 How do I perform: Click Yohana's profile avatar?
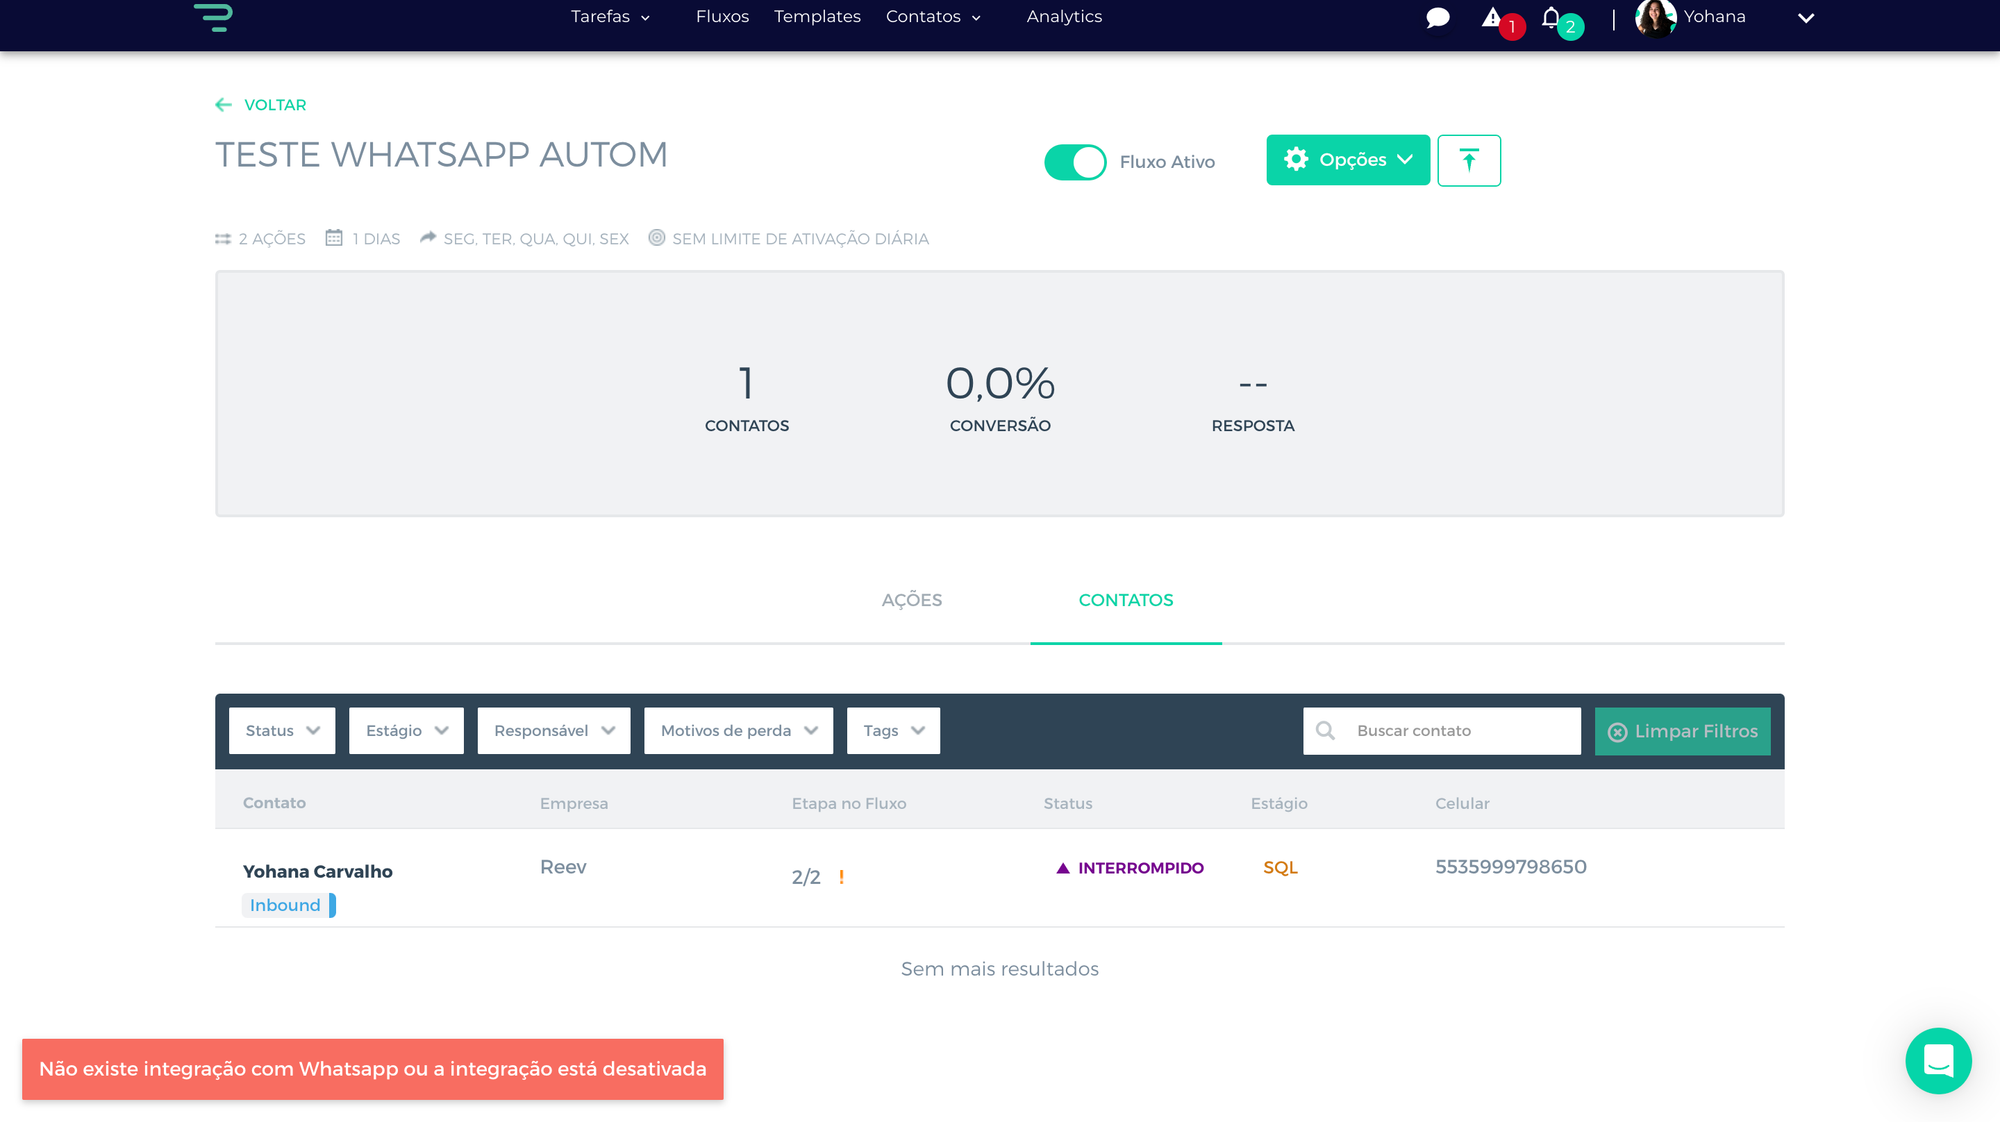click(1655, 18)
